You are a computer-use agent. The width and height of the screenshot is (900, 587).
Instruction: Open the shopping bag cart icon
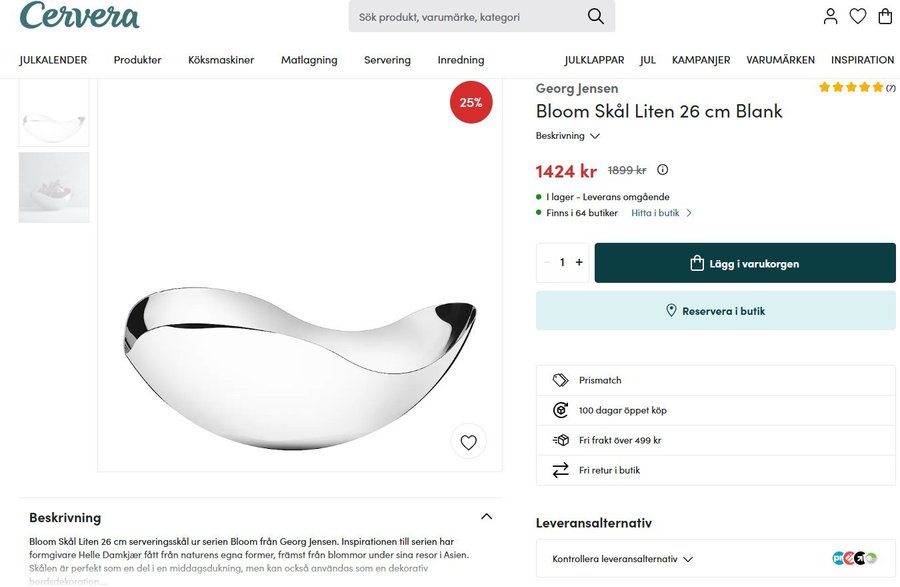click(885, 16)
